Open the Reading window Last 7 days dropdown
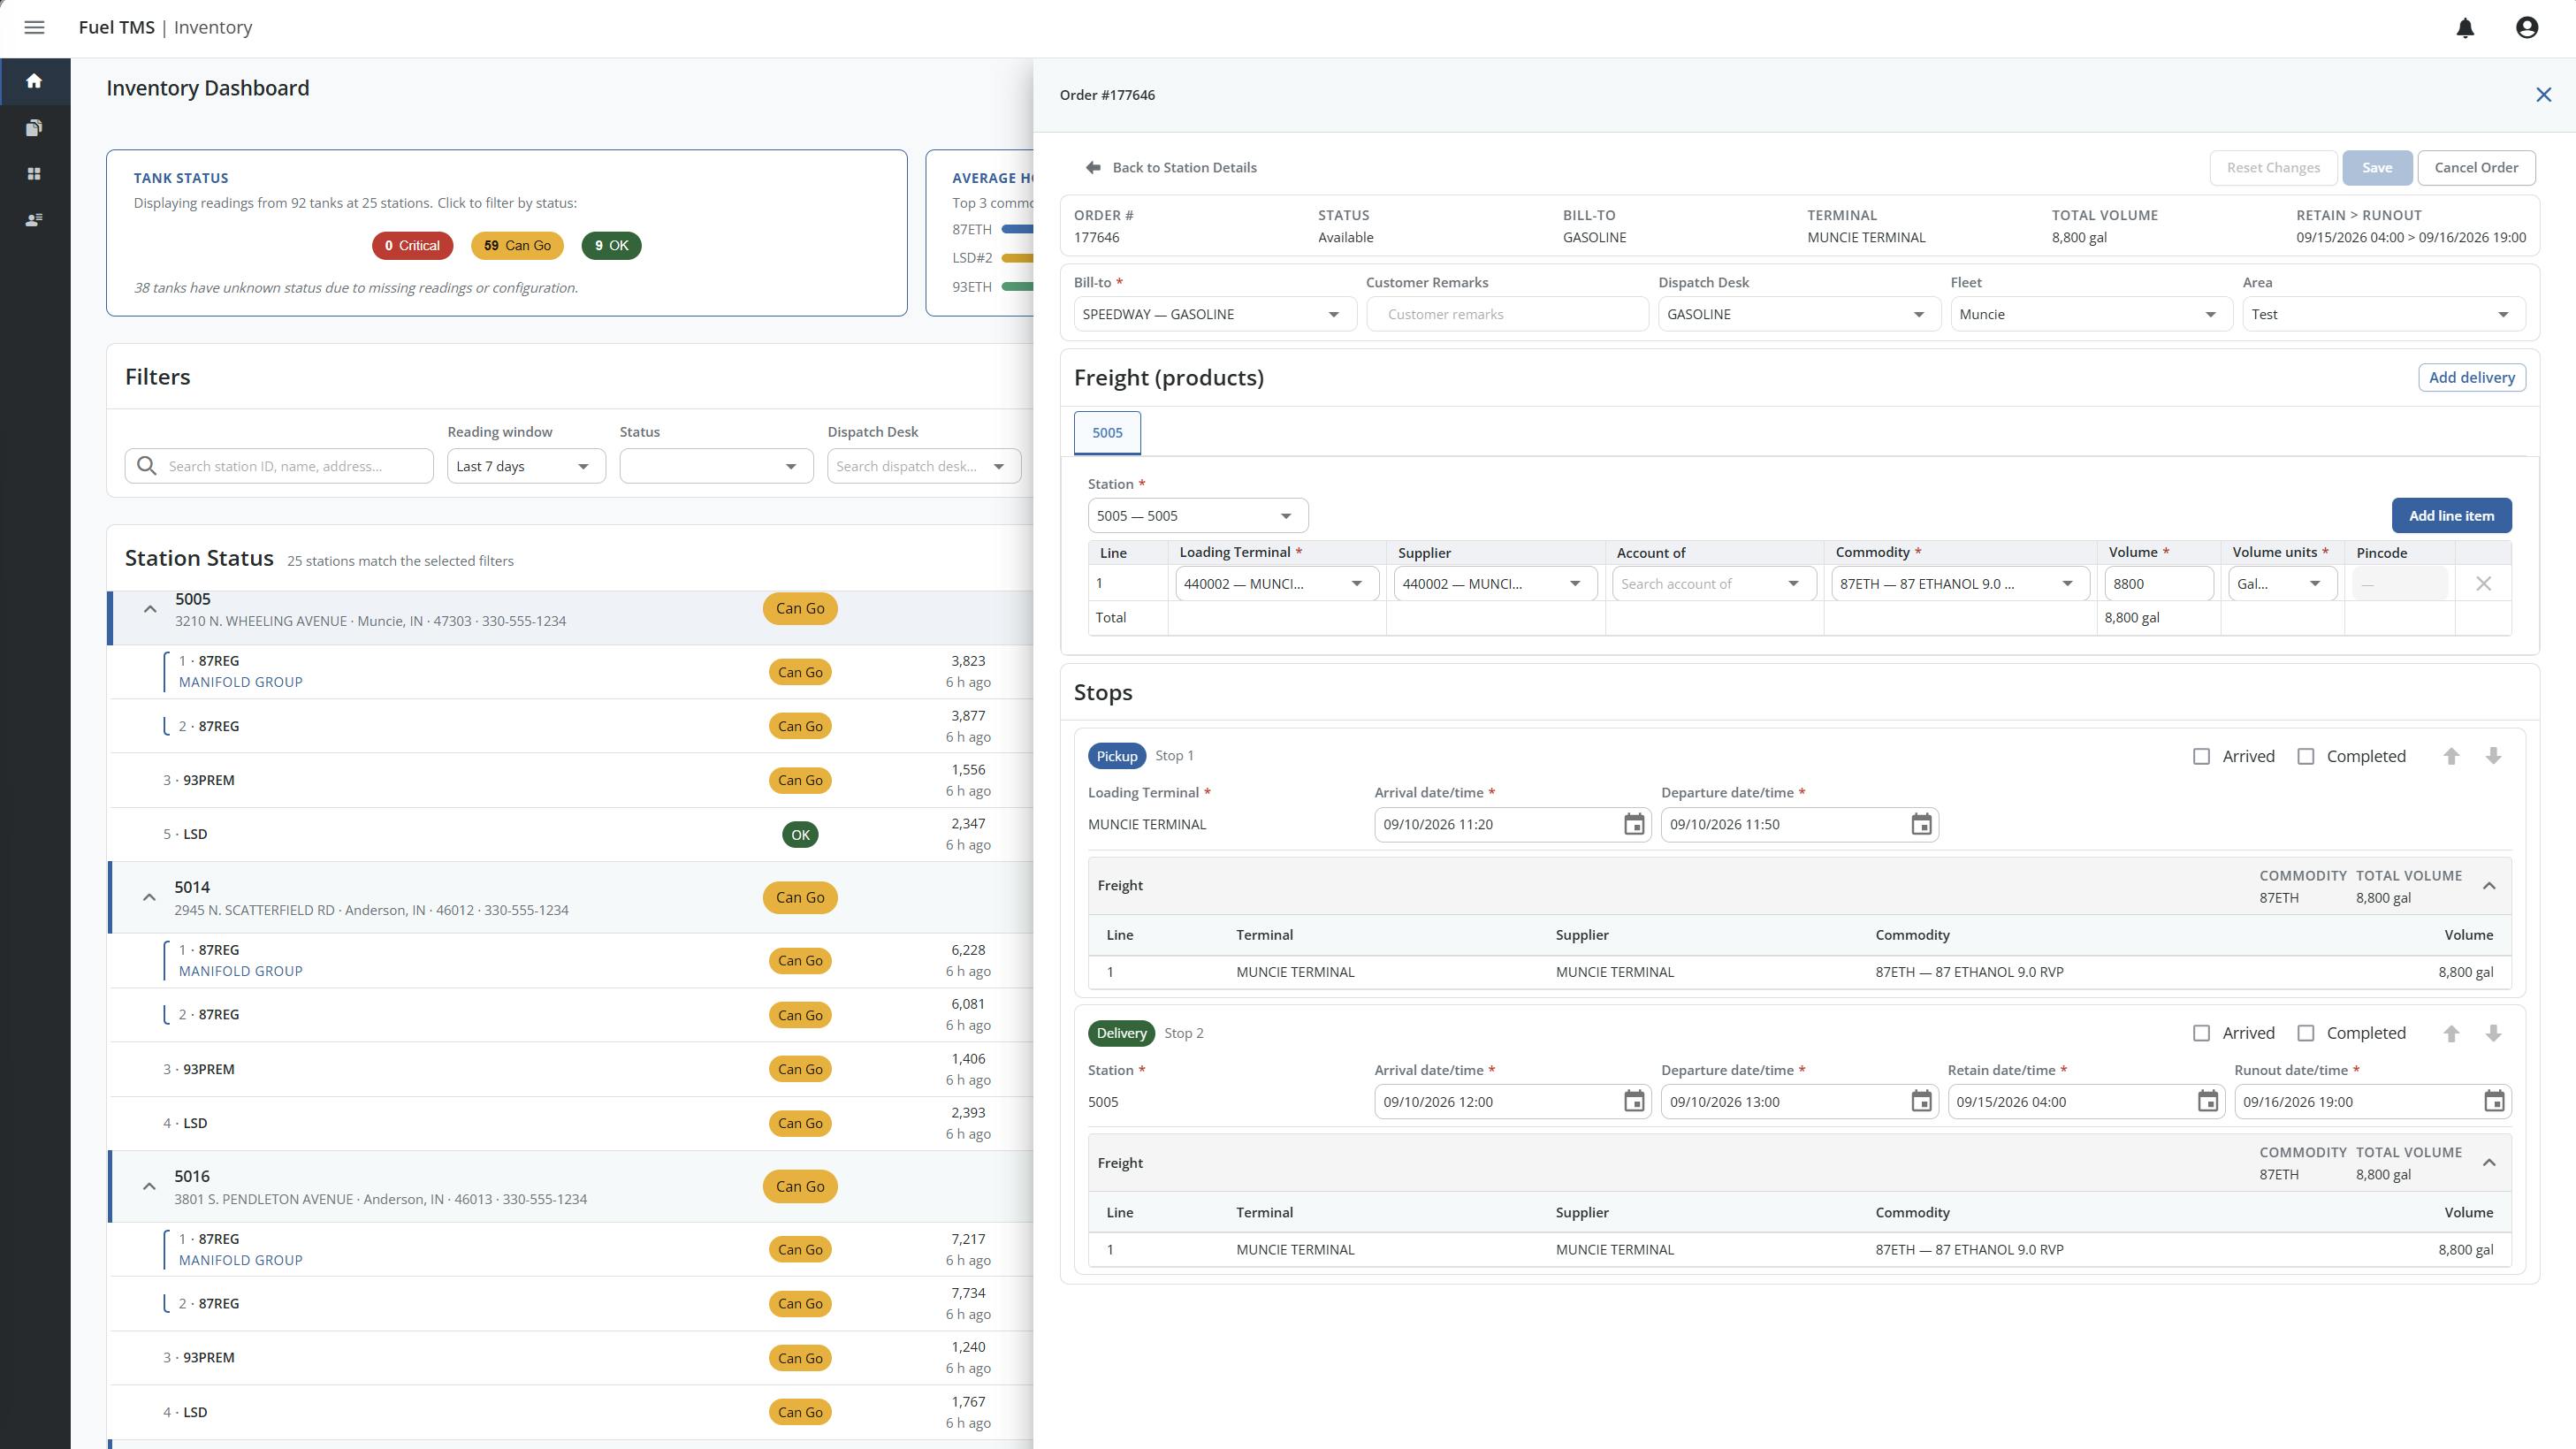The height and width of the screenshot is (1449, 2576). [526, 467]
